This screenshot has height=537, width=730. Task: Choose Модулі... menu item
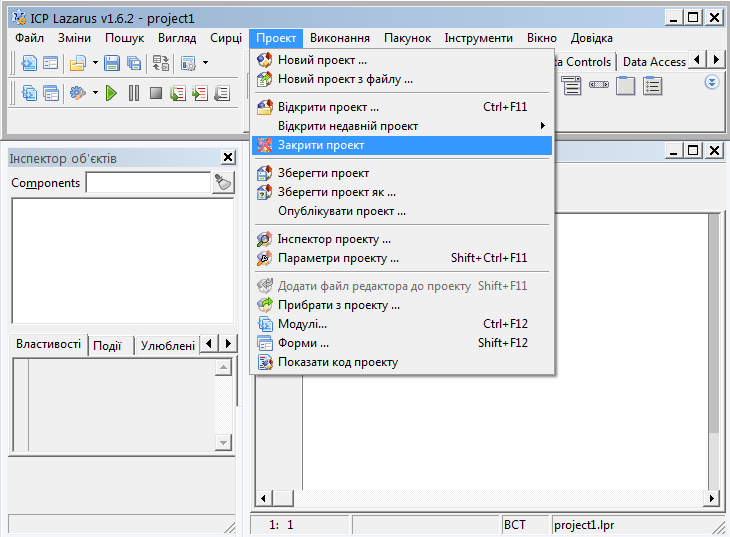pyautogui.click(x=402, y=324)
